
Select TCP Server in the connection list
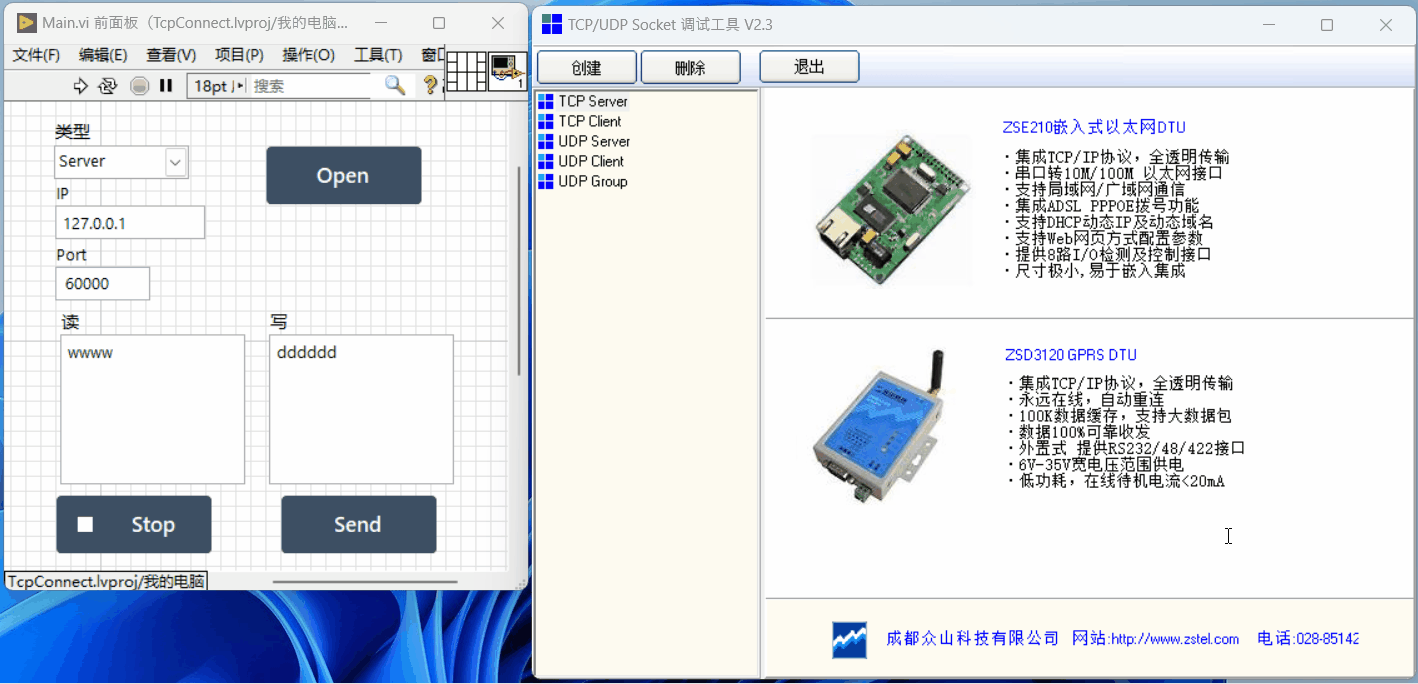coord(594,101)
